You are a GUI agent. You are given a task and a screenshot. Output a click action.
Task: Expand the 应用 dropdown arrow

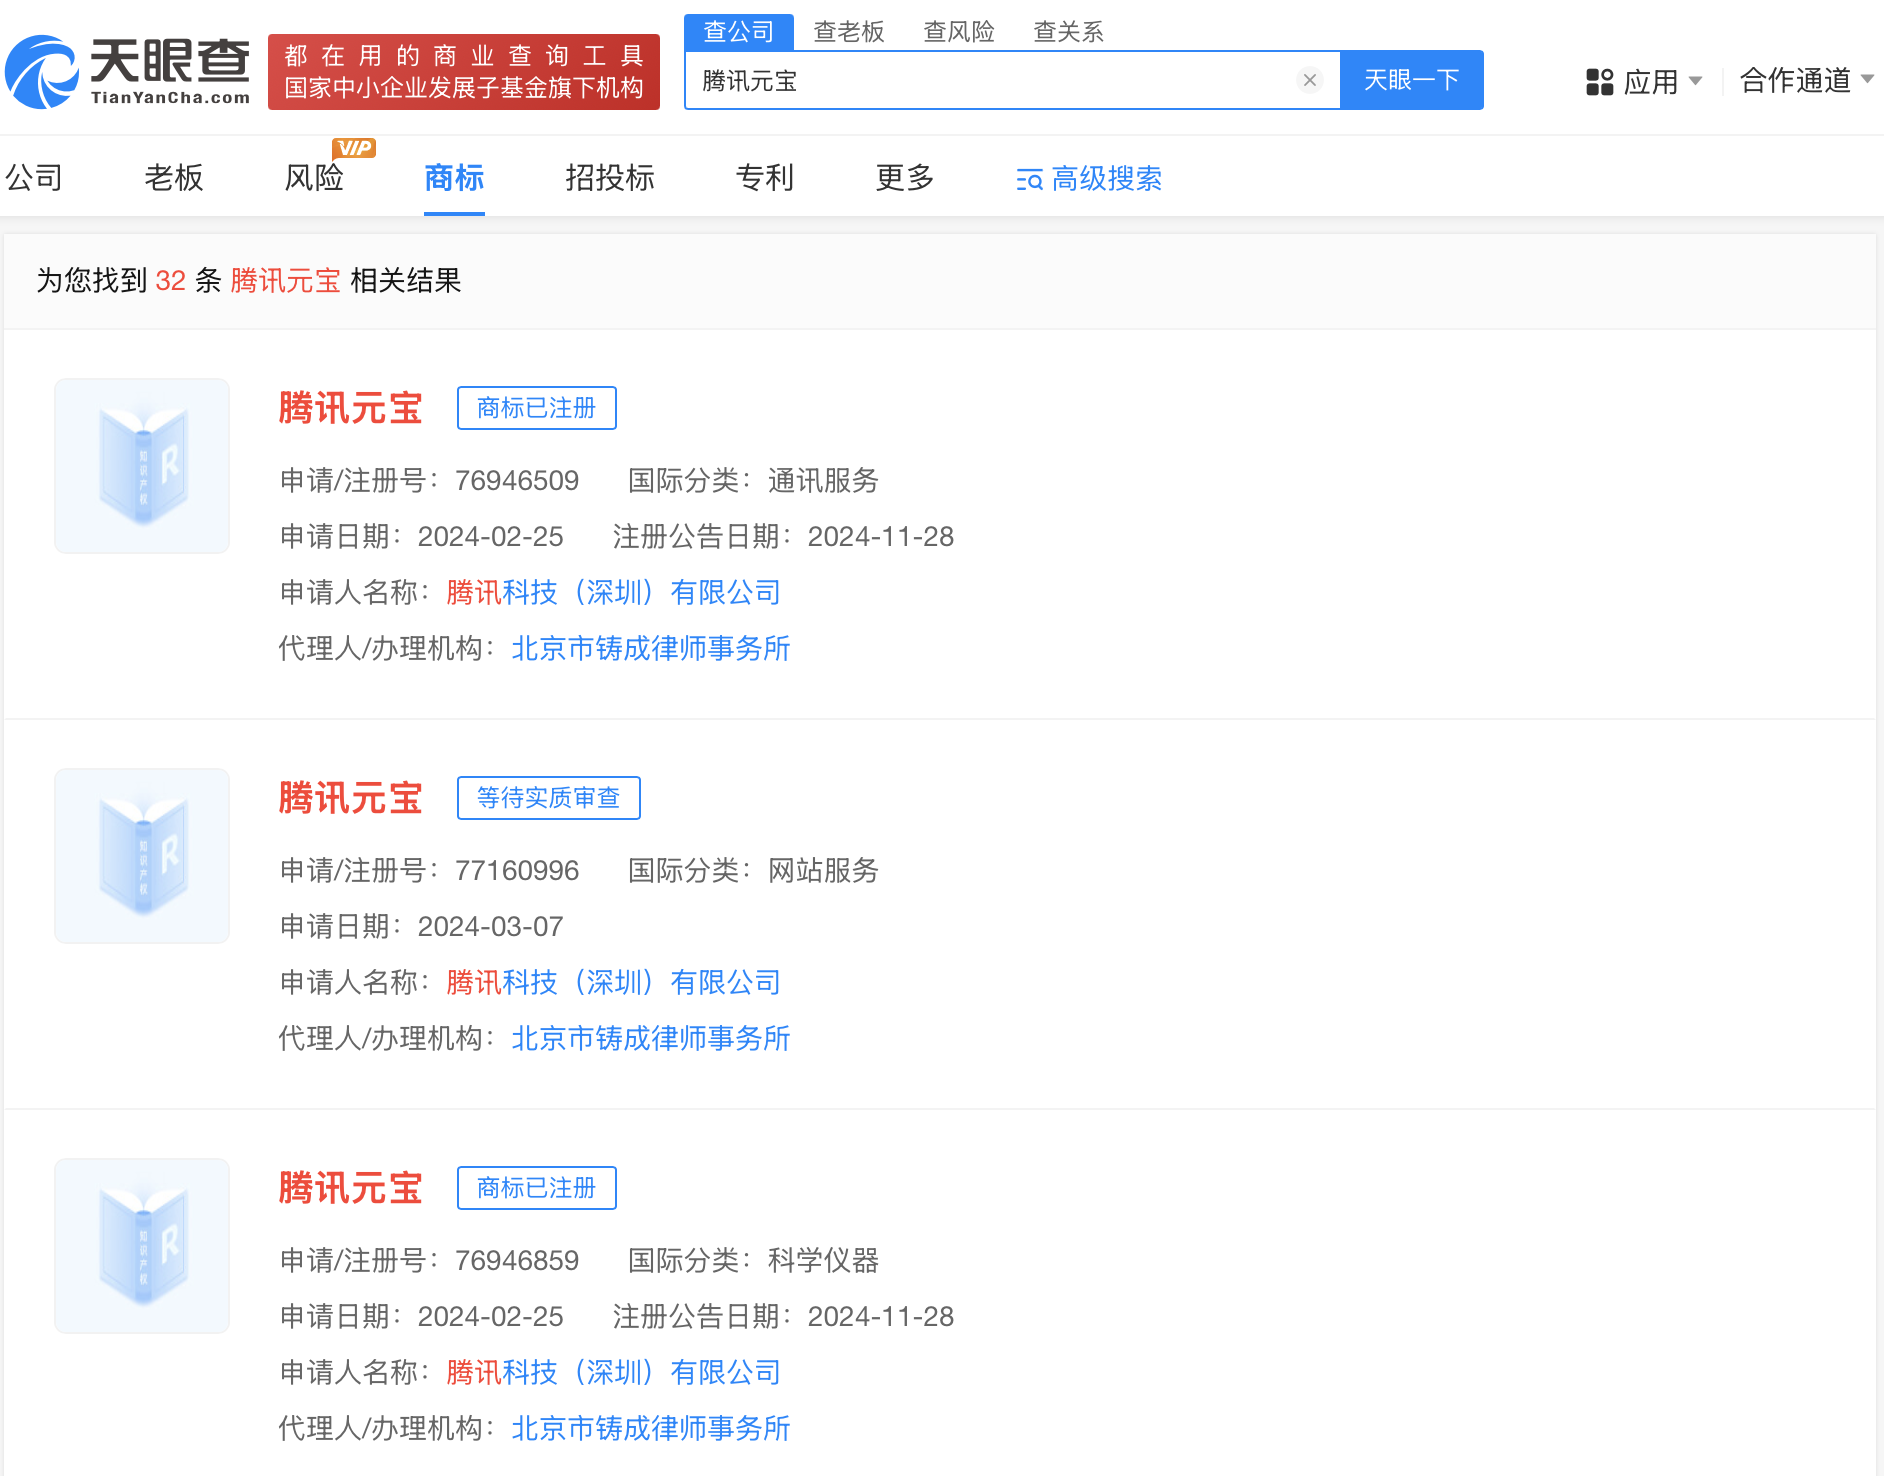pyautogui.click(x=1695, y=80)
